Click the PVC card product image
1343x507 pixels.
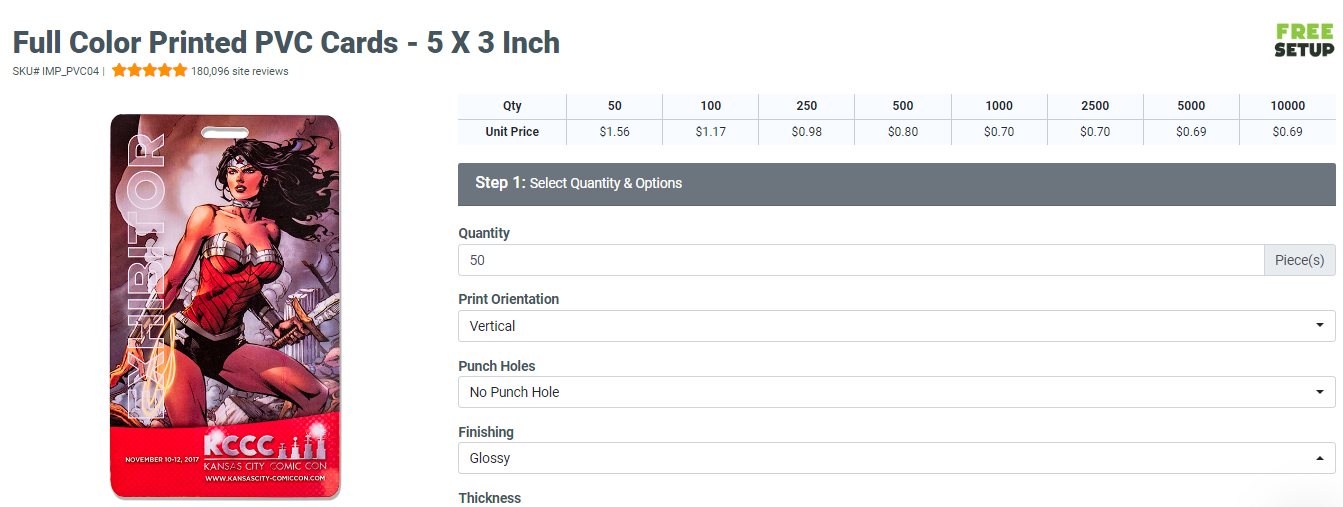coord(226,305)
